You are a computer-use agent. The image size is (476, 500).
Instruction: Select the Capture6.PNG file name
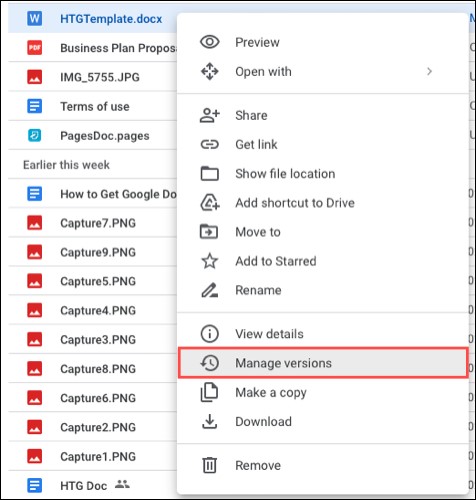tap(98, 398)
